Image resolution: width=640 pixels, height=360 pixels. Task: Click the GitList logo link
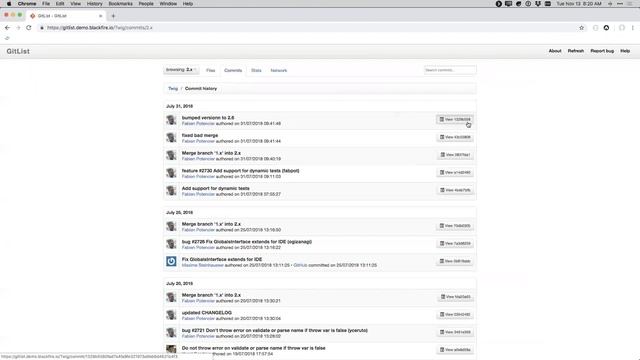[18, 51]
